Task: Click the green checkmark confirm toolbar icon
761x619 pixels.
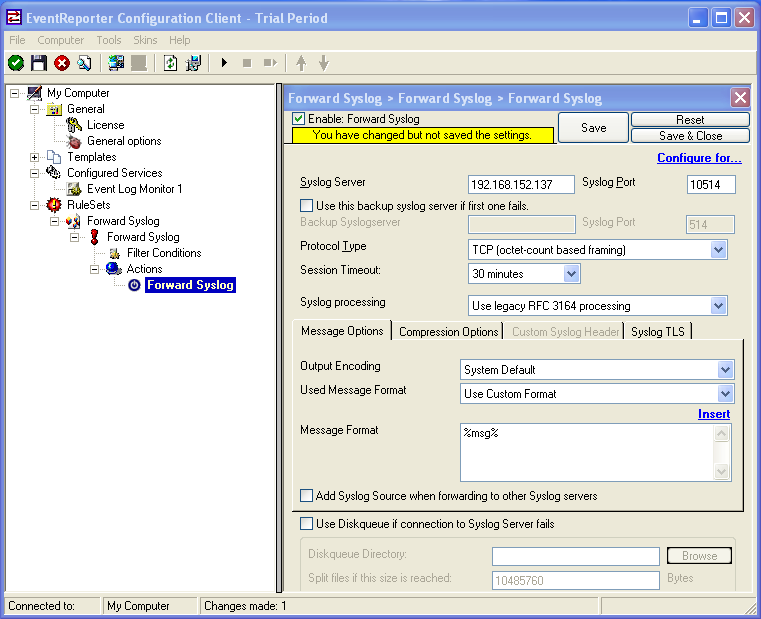Action: tap(16, 63)
